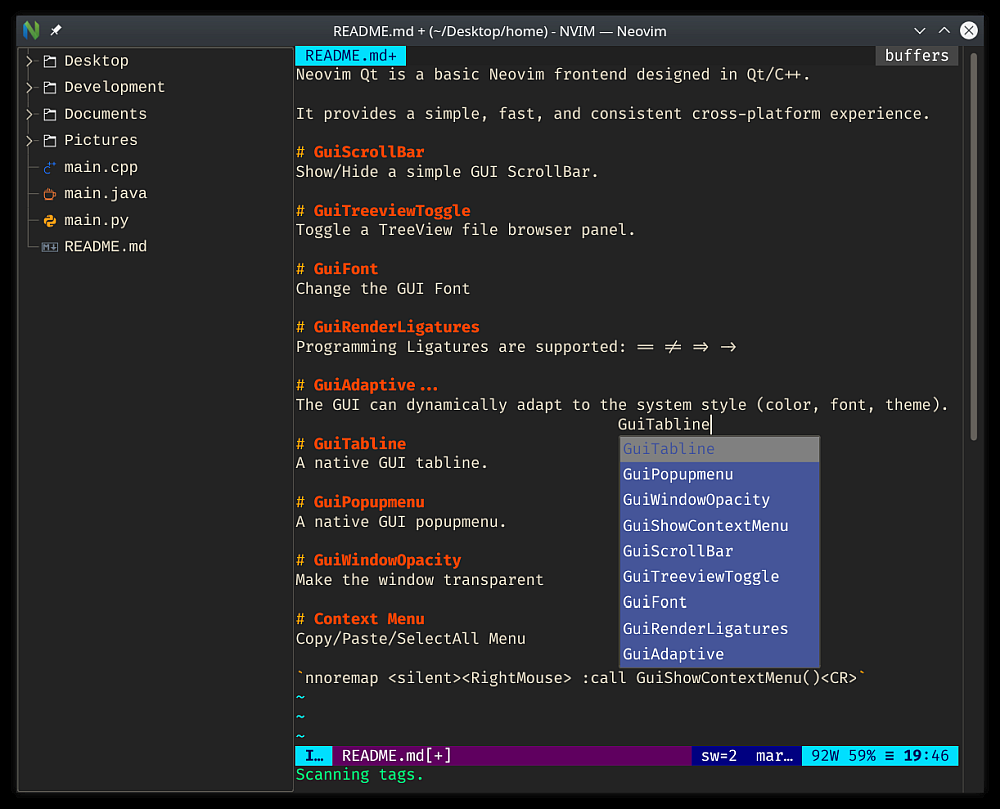
Task: Choose GuiRenderLigatures in completion popup
Action: pyautogui.click(x=719, y=629)
